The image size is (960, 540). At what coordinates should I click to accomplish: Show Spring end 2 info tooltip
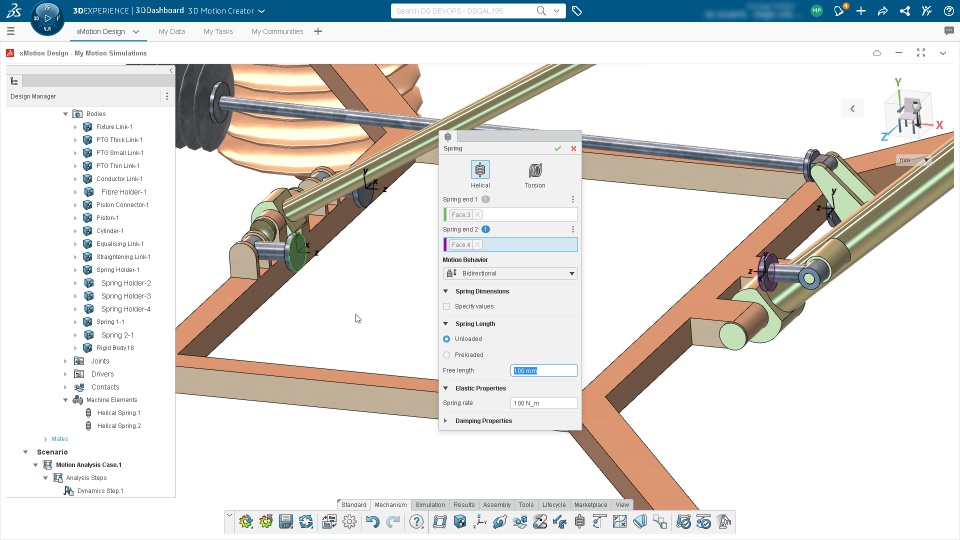(x=486, y=229)
